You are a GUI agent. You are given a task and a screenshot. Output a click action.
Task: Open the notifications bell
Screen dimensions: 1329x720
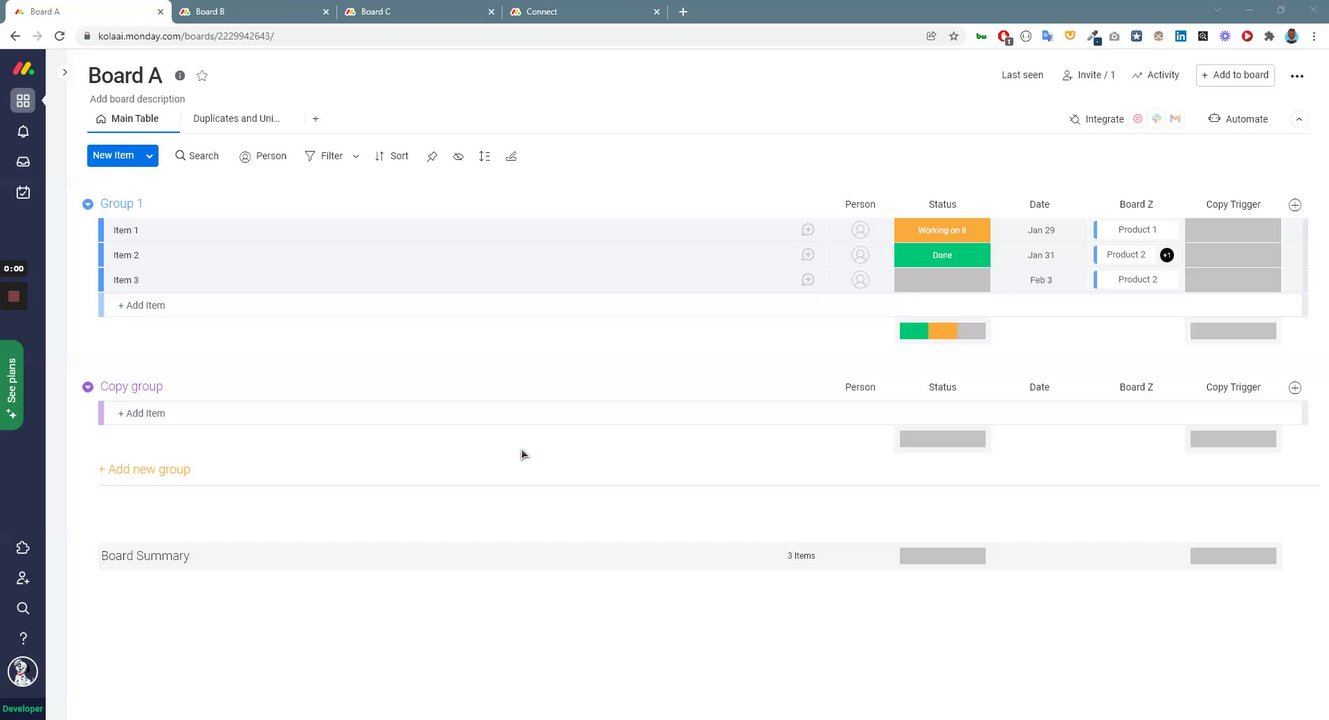point(23,131)
